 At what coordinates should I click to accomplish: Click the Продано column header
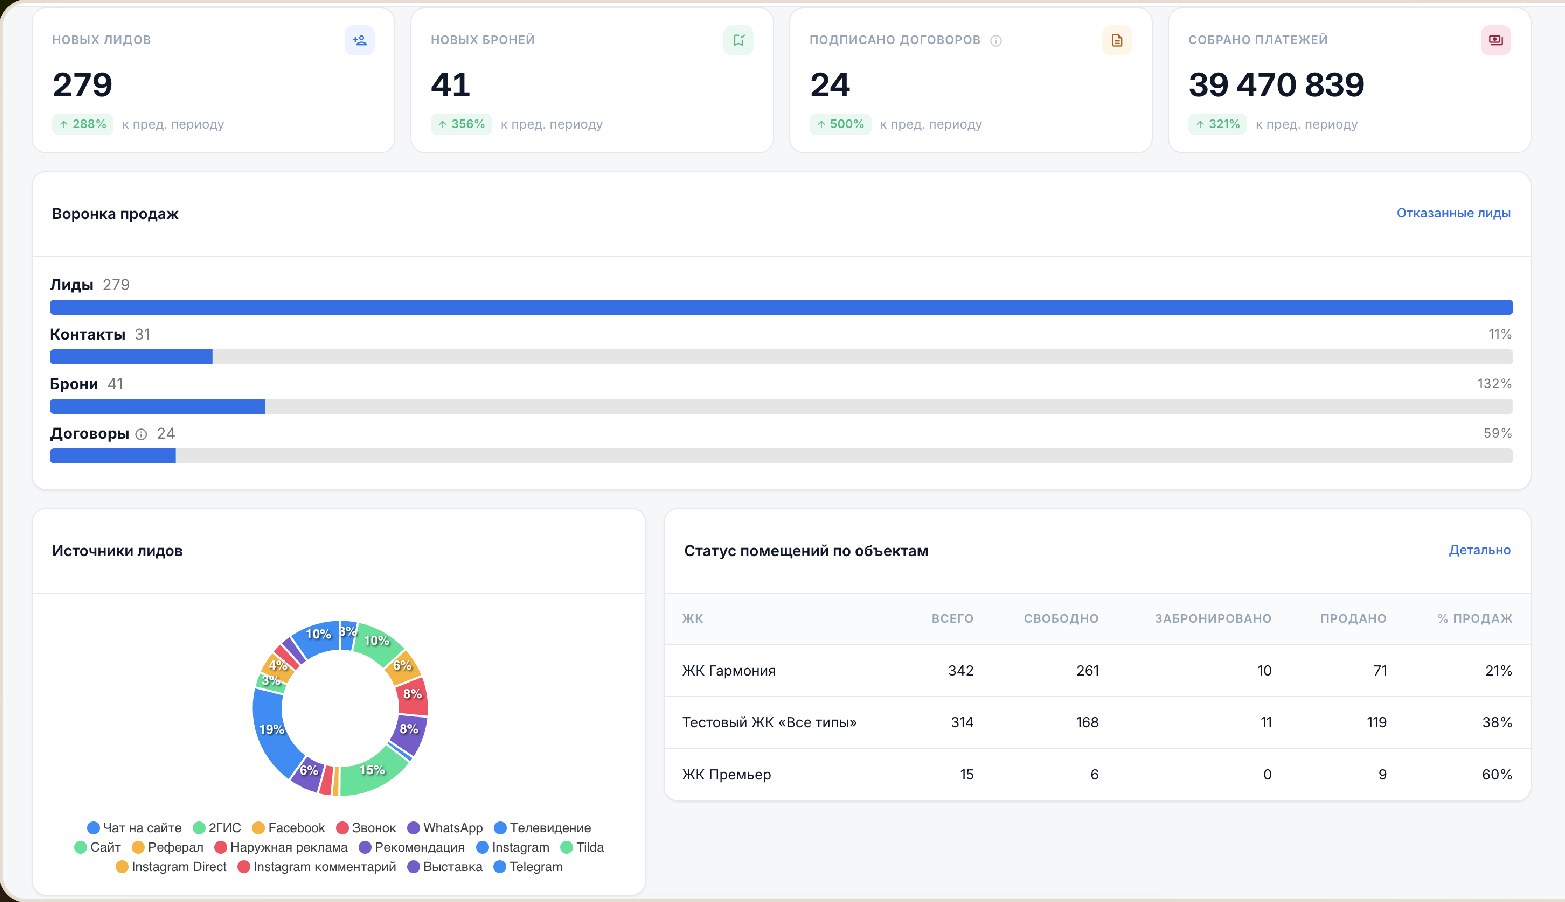pyautogui.click(x=1353, y=619)
